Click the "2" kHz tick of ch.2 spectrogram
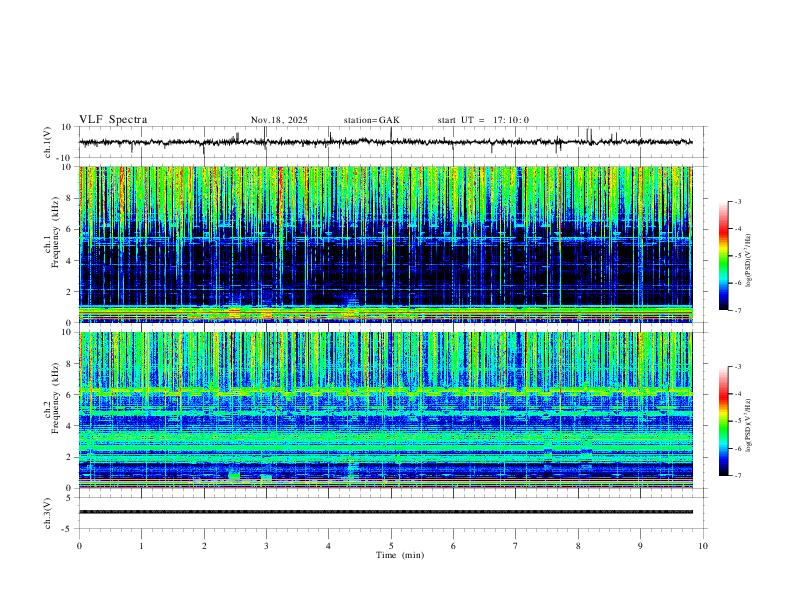The image size is (792, 612). click(70, 457)
